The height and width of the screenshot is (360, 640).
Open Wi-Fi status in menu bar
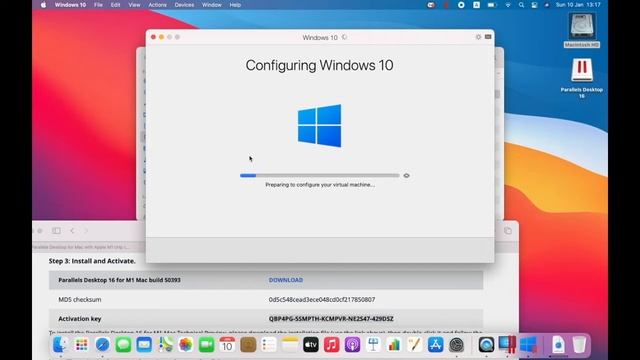tap(508, 5)
